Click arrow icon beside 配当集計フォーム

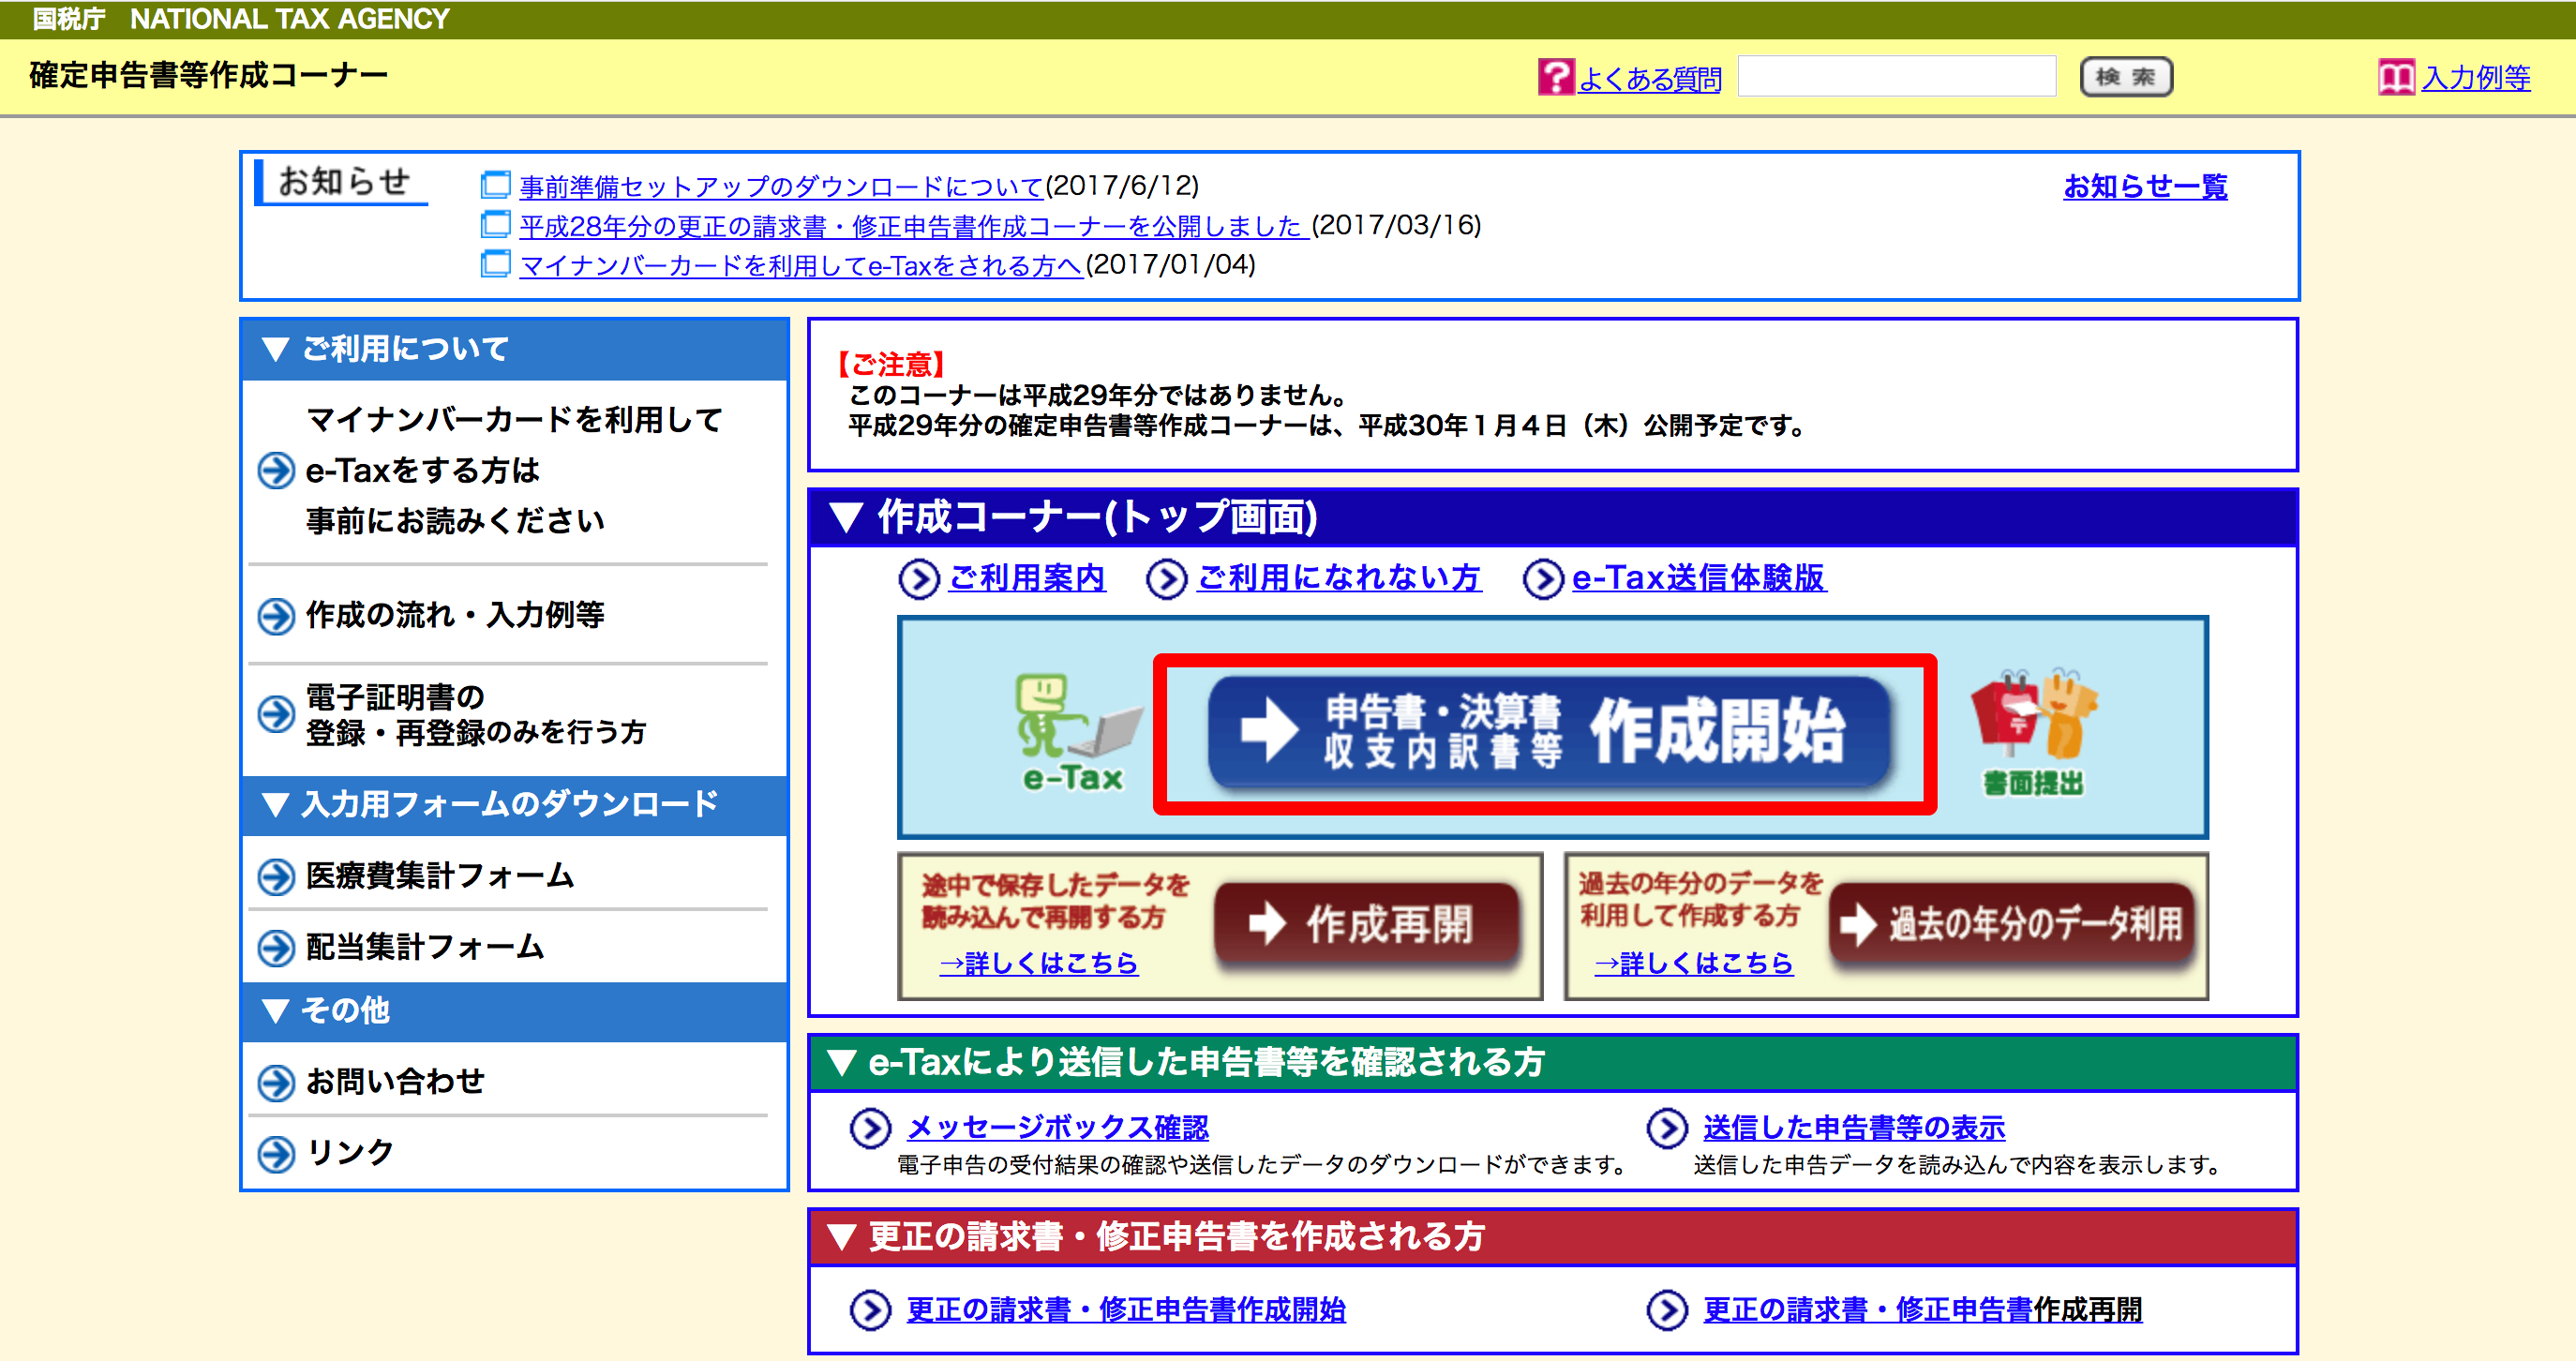click(276, 948)
